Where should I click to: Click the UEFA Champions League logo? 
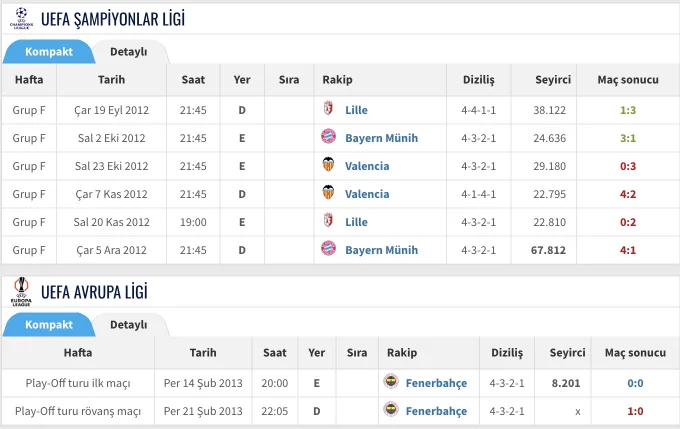pos(21,18)
